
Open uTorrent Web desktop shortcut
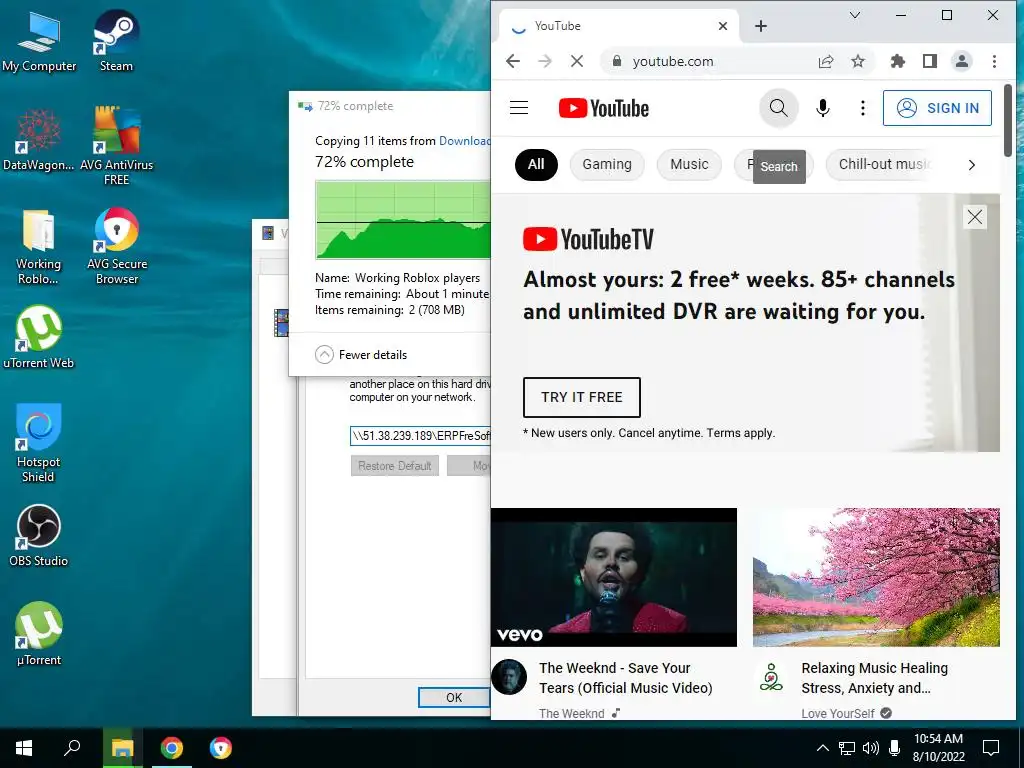tap(39, 337)
